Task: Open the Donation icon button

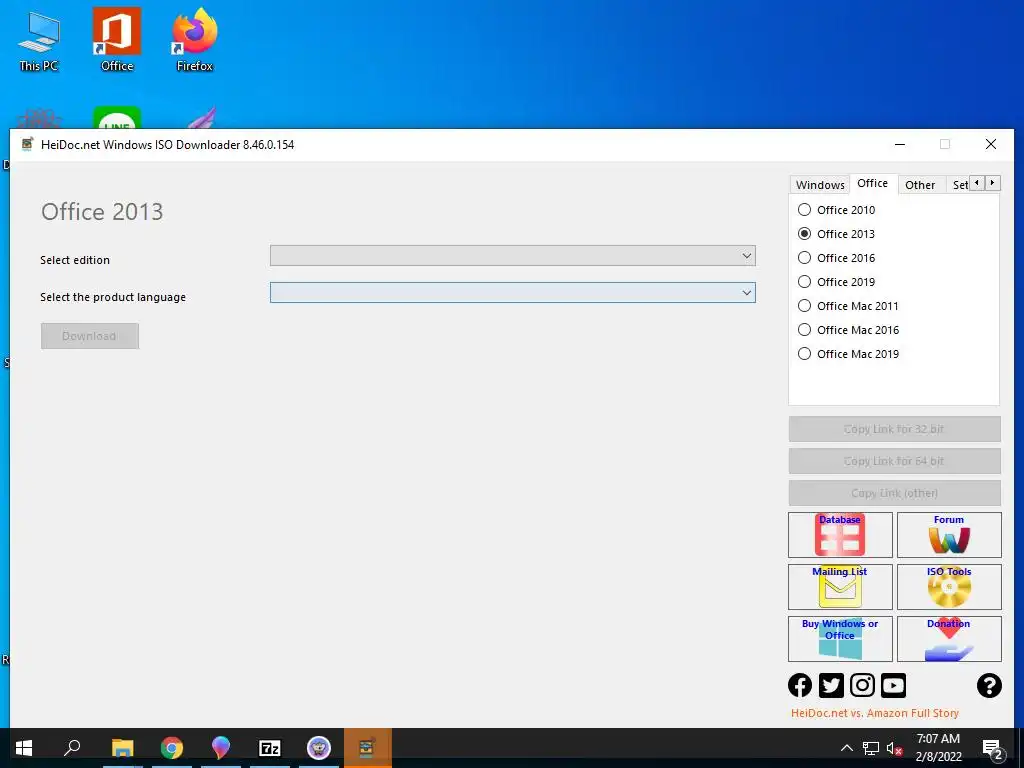Action: 949,639
